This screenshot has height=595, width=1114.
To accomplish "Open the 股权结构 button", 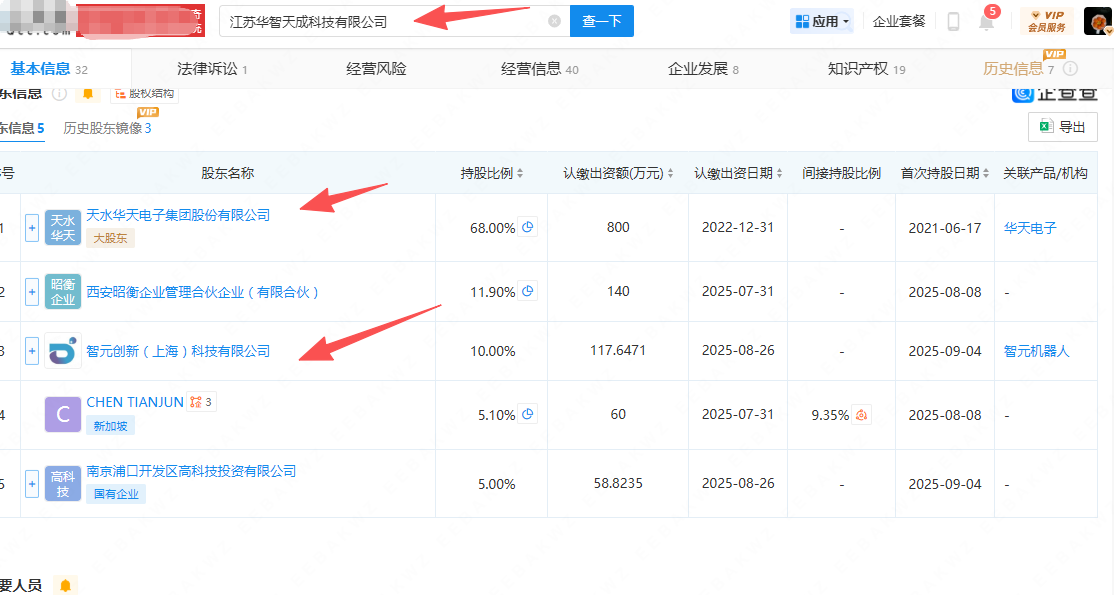I will coord(144,94).
